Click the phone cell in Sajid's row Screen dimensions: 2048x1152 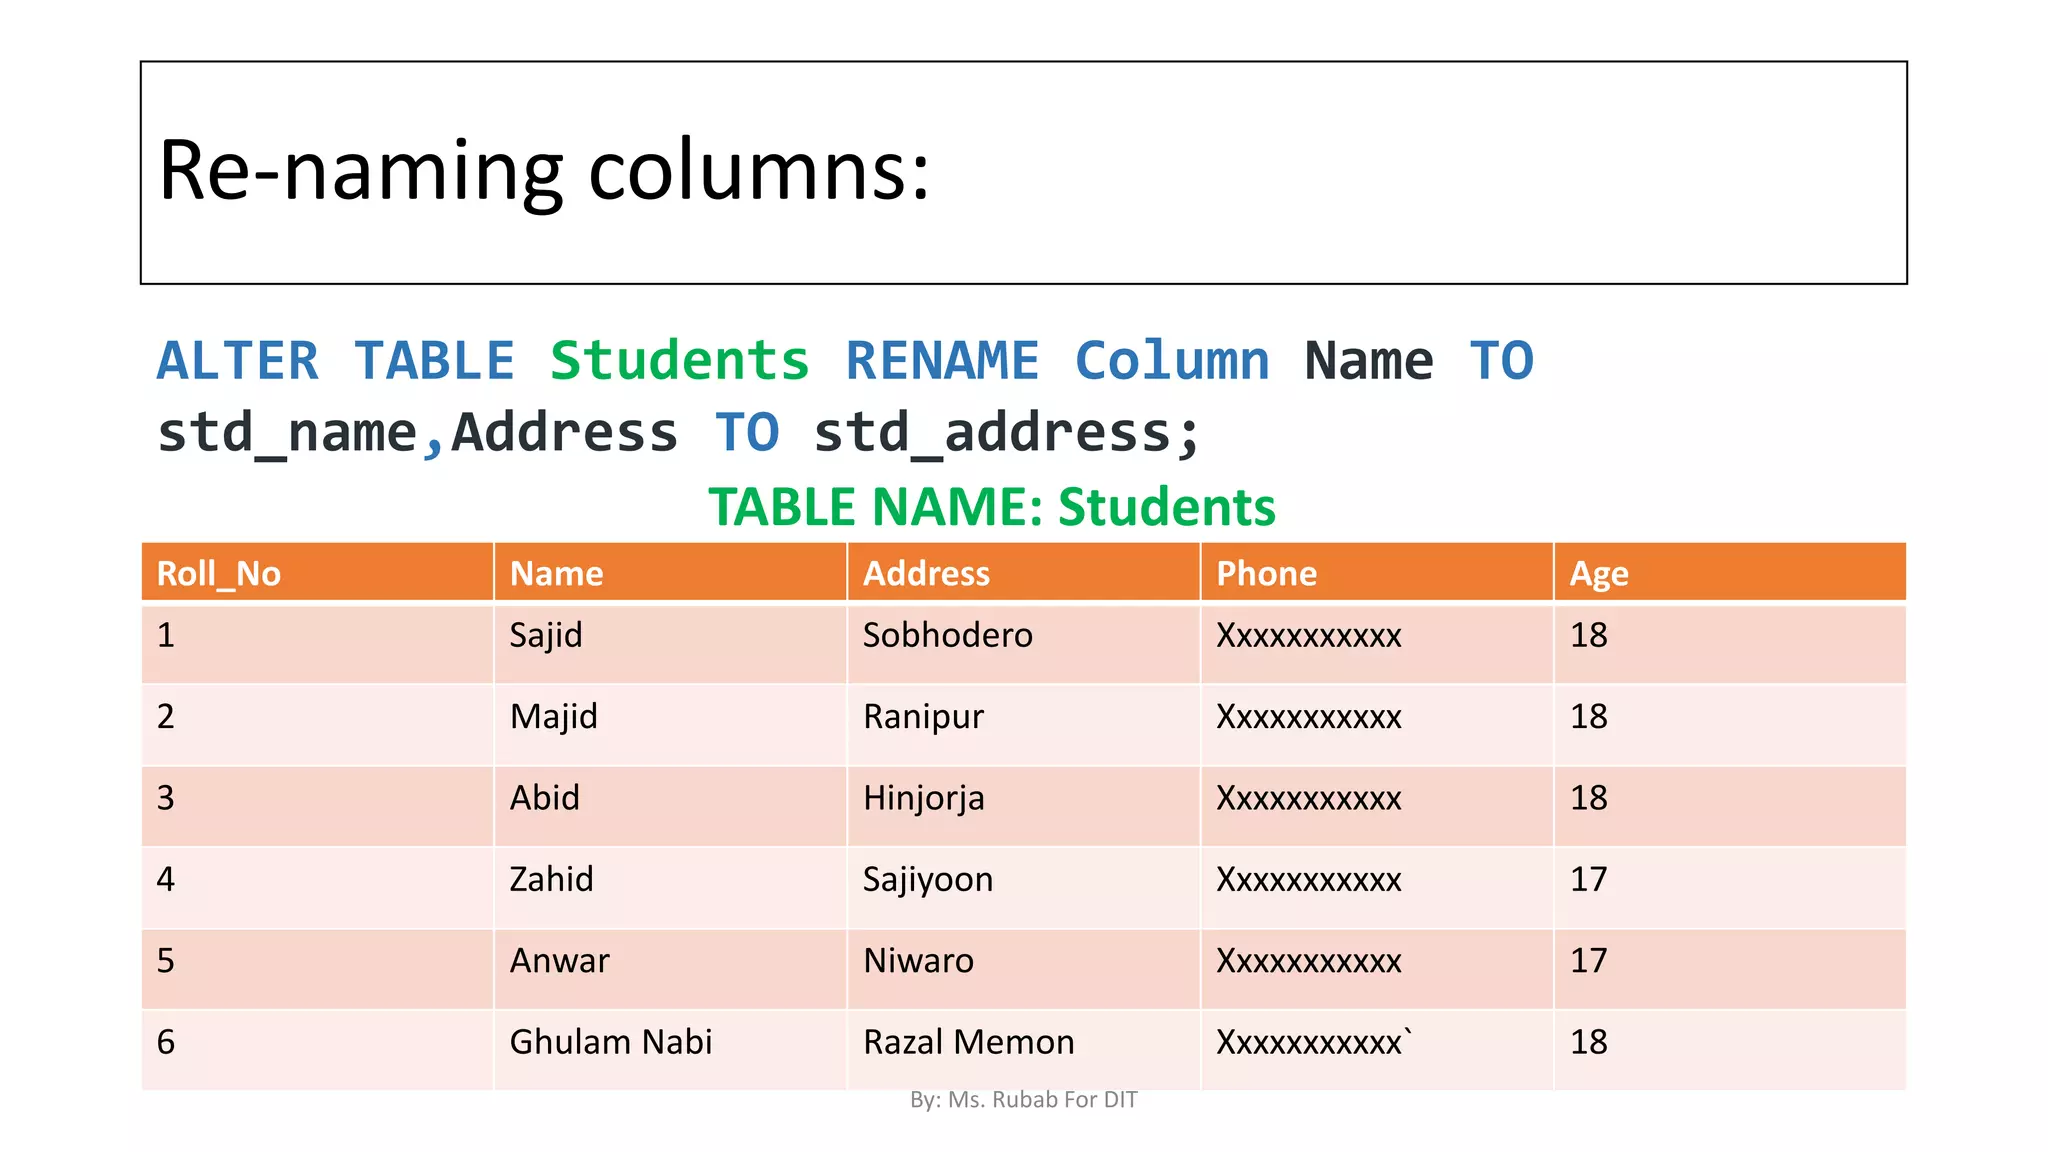(1376, 643)
